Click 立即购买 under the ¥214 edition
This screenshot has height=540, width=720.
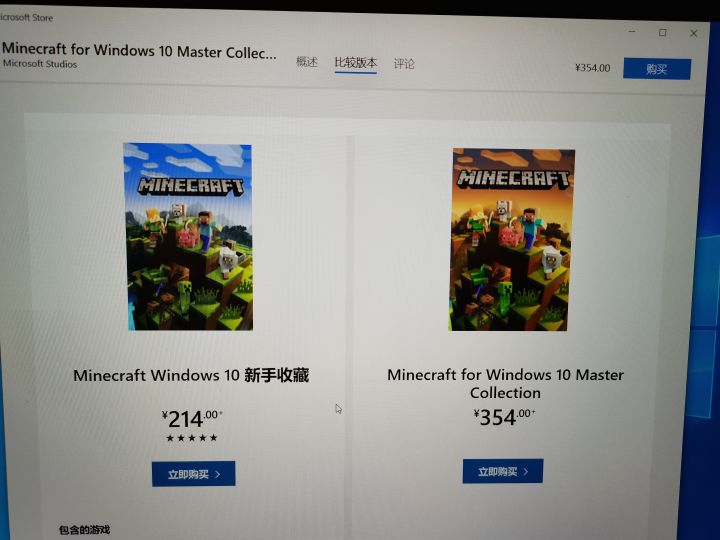coord(193,474)
